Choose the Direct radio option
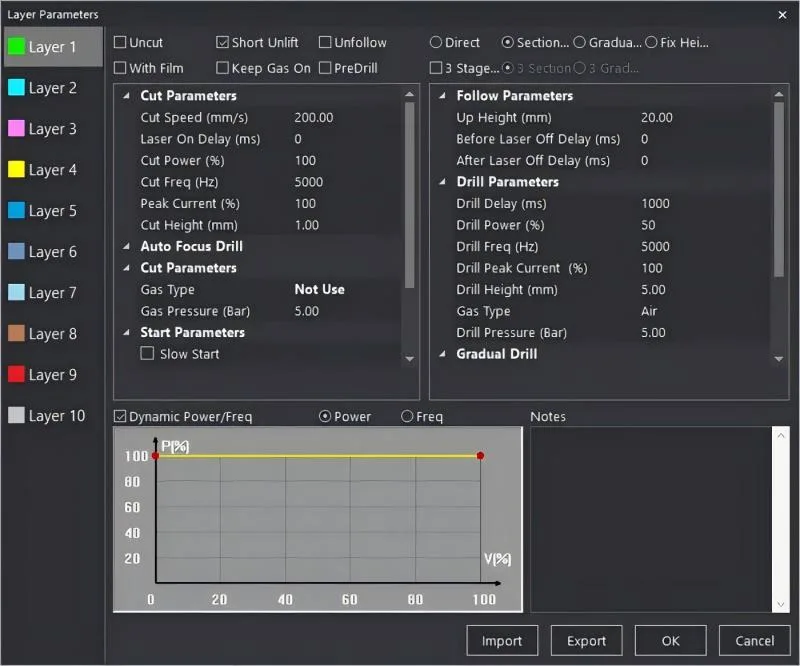Screen dimensions: 800x666 436,42
